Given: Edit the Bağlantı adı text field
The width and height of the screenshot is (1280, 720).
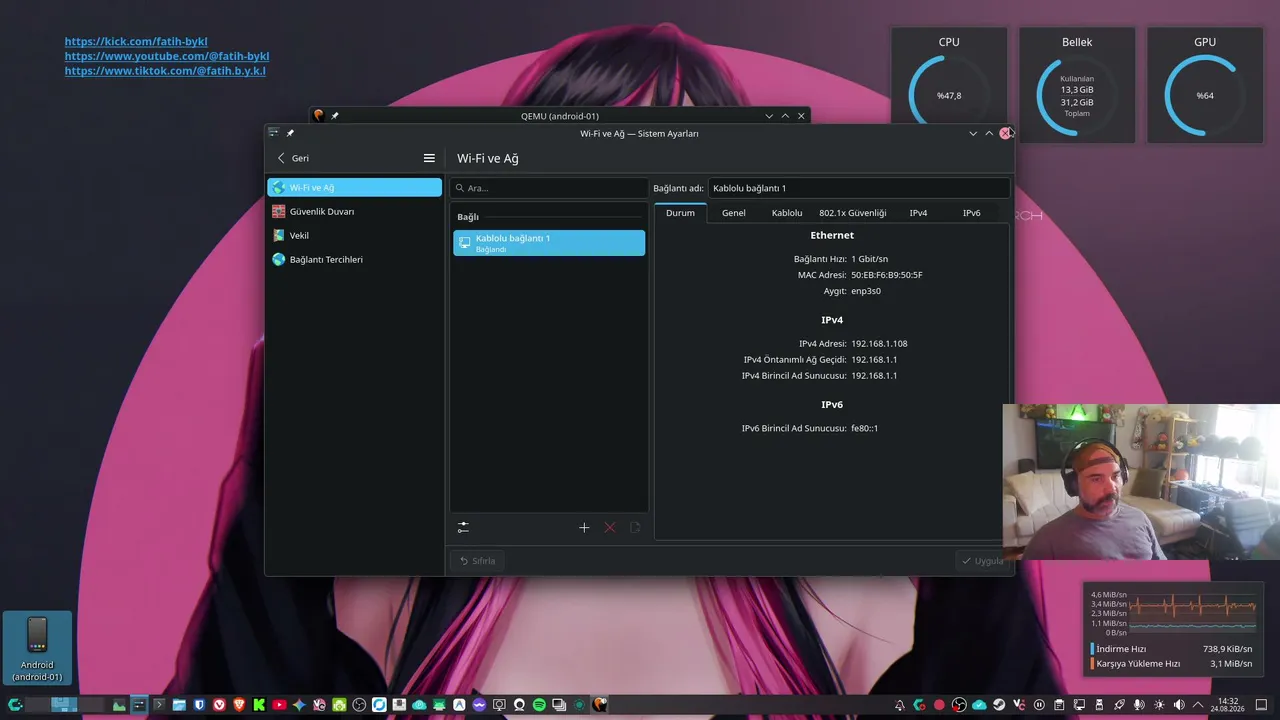Looking at the screenshot, I should (x=858, y=188).
